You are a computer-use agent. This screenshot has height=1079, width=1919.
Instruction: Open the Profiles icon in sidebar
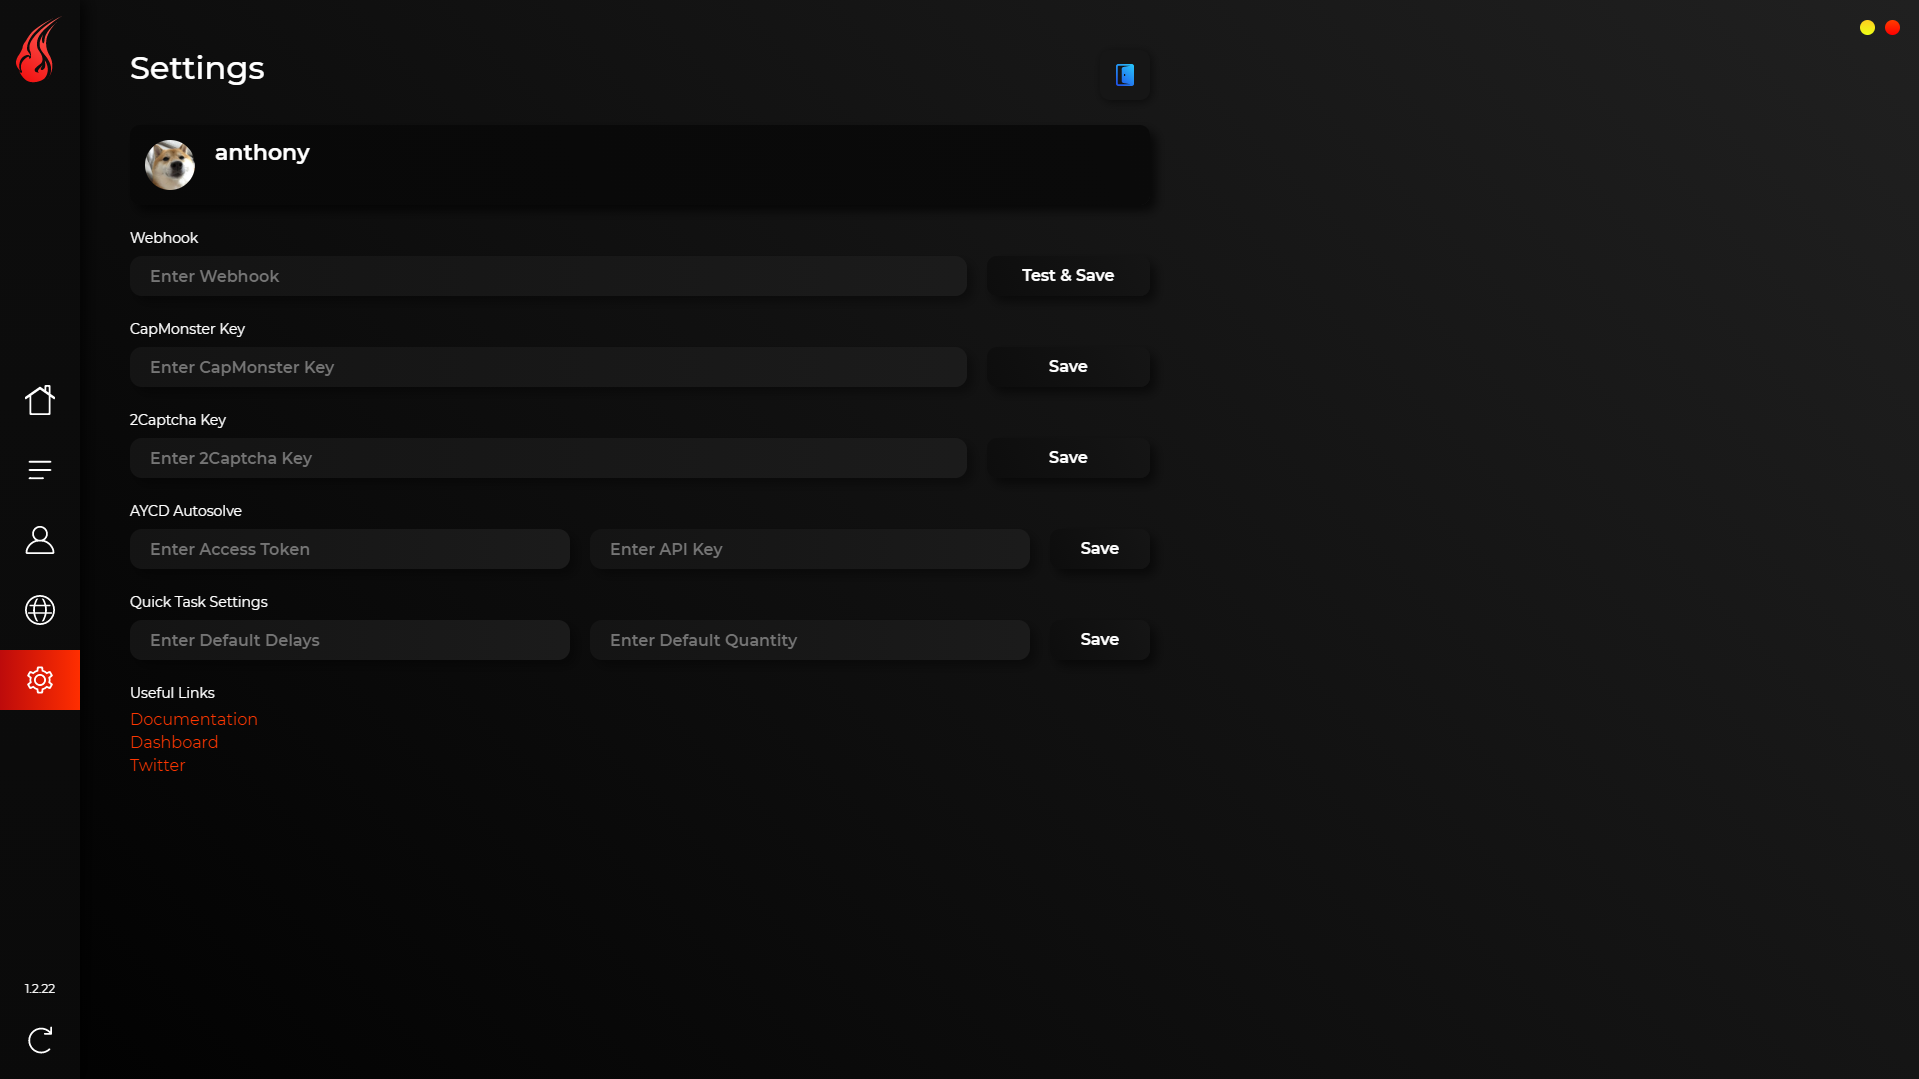pyautogui.click(x=40, y=540)
